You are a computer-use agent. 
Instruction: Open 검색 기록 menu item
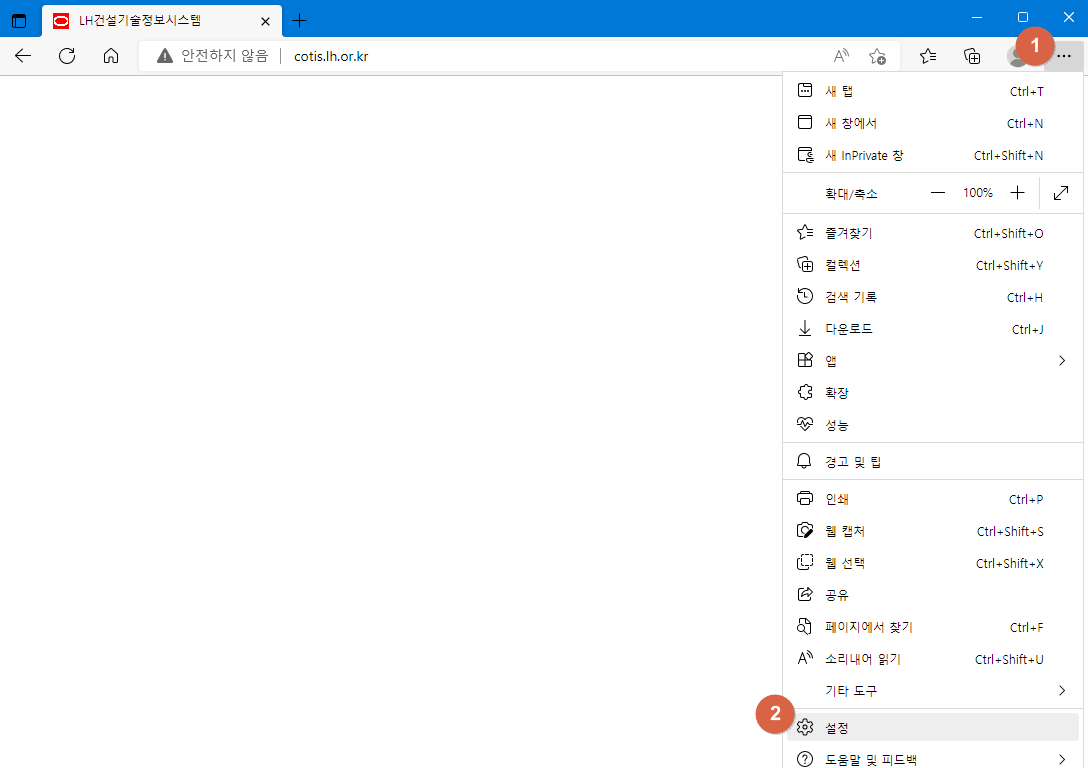pos(933,297)
